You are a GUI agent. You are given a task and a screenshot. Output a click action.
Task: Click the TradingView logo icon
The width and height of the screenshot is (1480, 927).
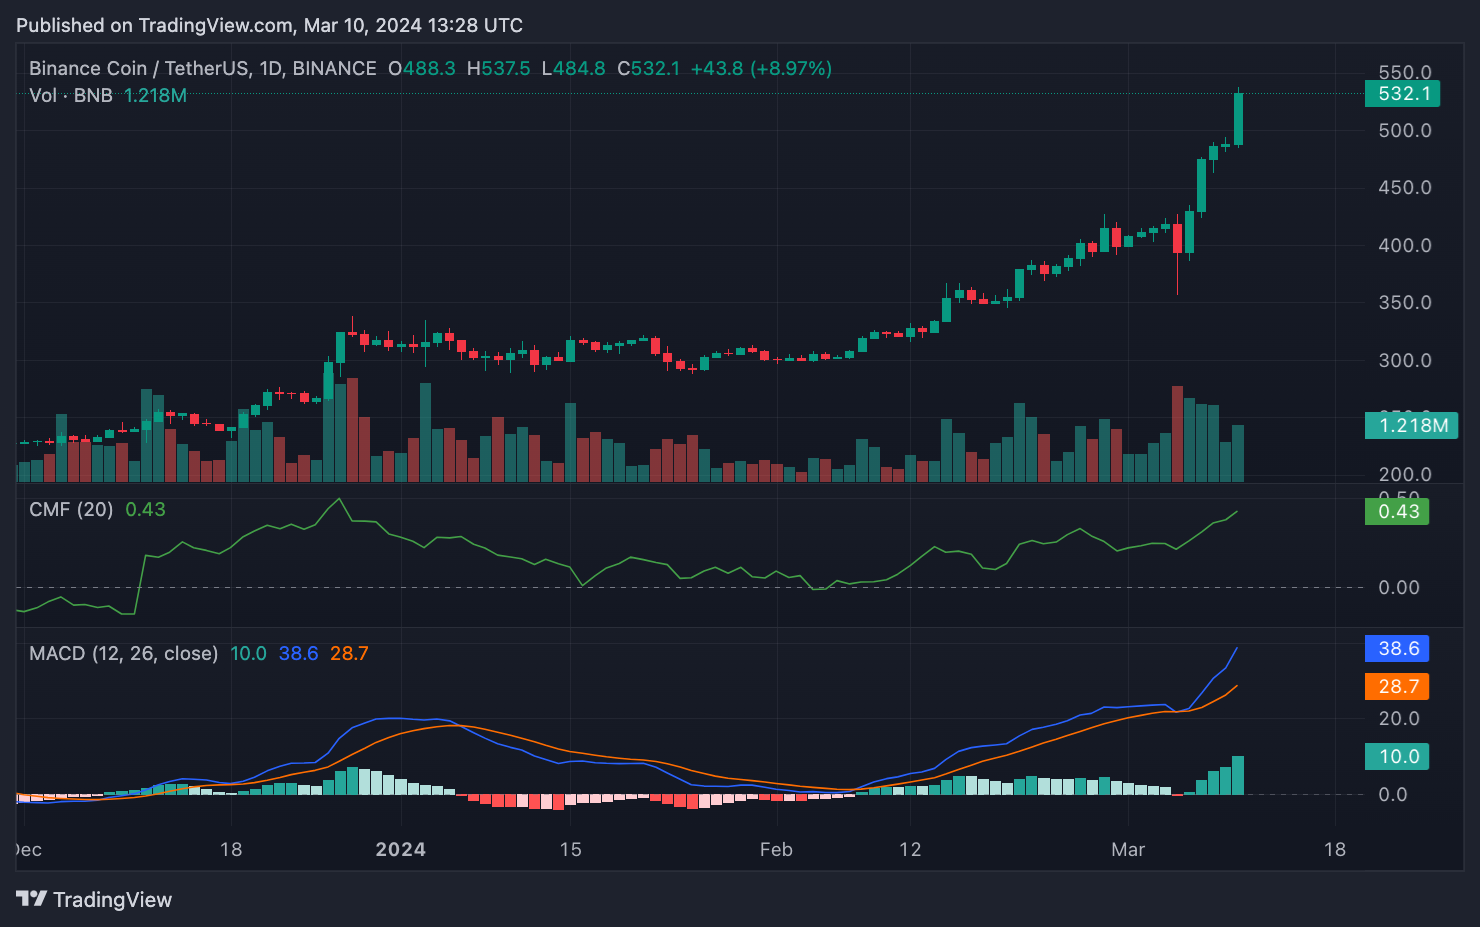[x=31, y=899]
